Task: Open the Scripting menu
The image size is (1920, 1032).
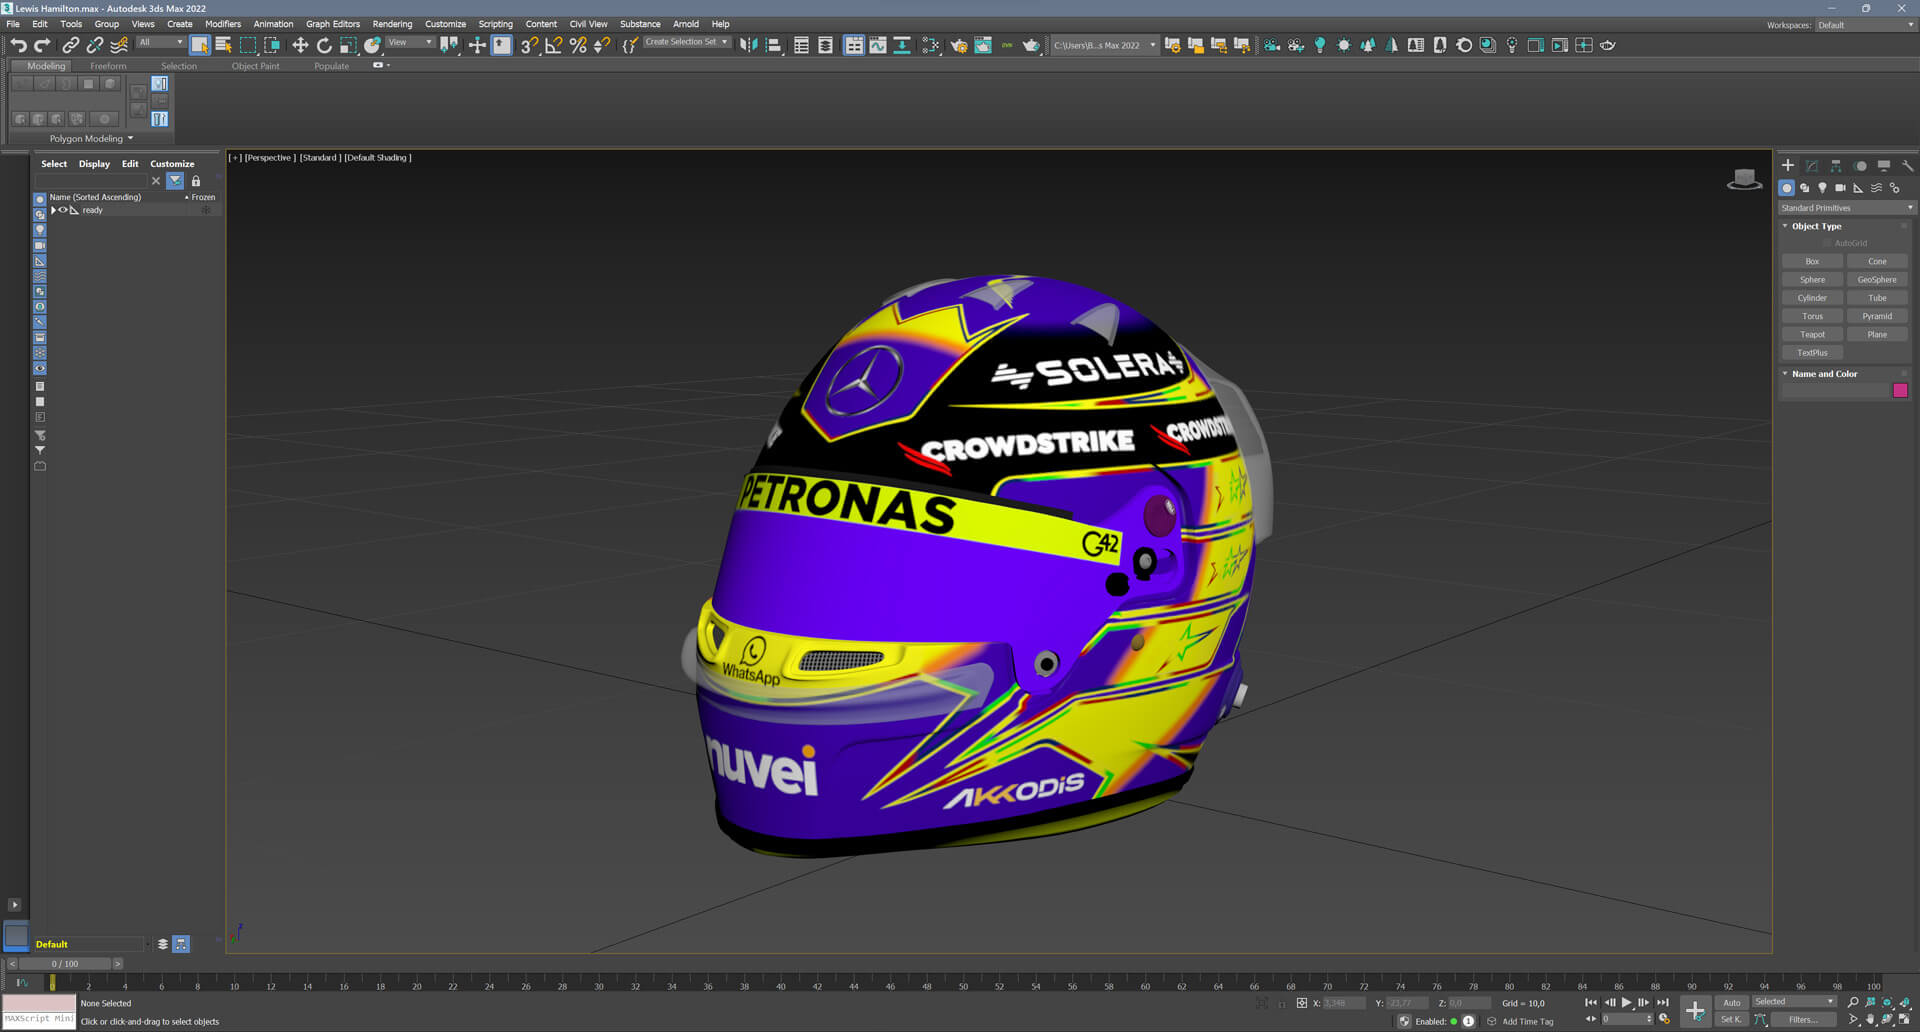Action: (x=495, y=24)
